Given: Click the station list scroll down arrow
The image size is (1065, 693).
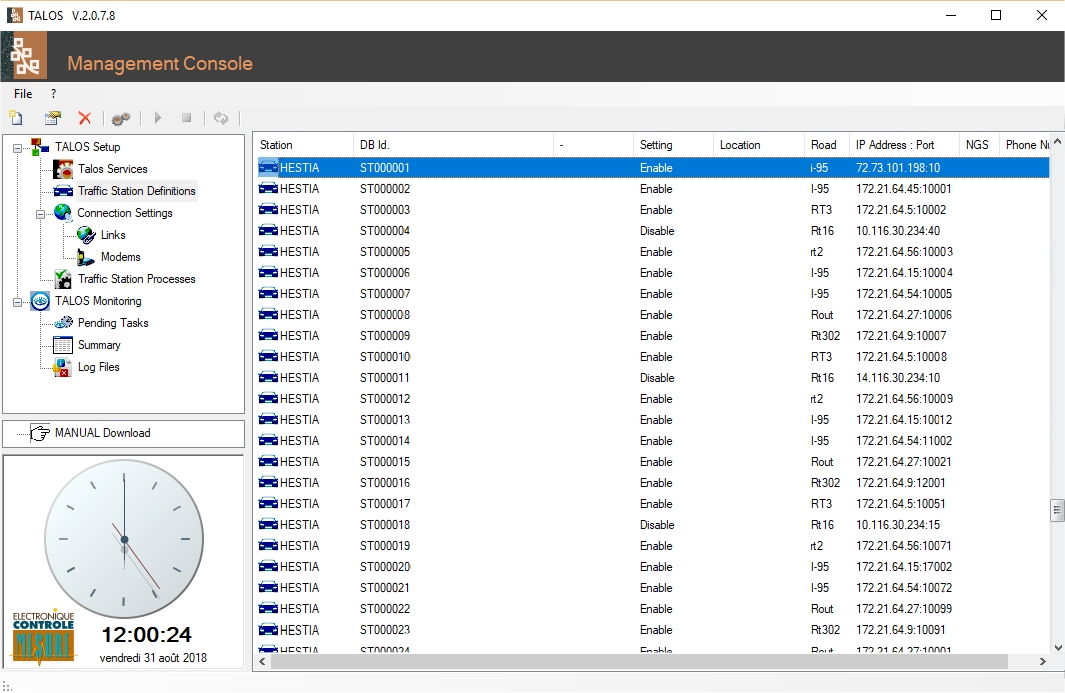Looking at the screenshot, I should 1057,647.
